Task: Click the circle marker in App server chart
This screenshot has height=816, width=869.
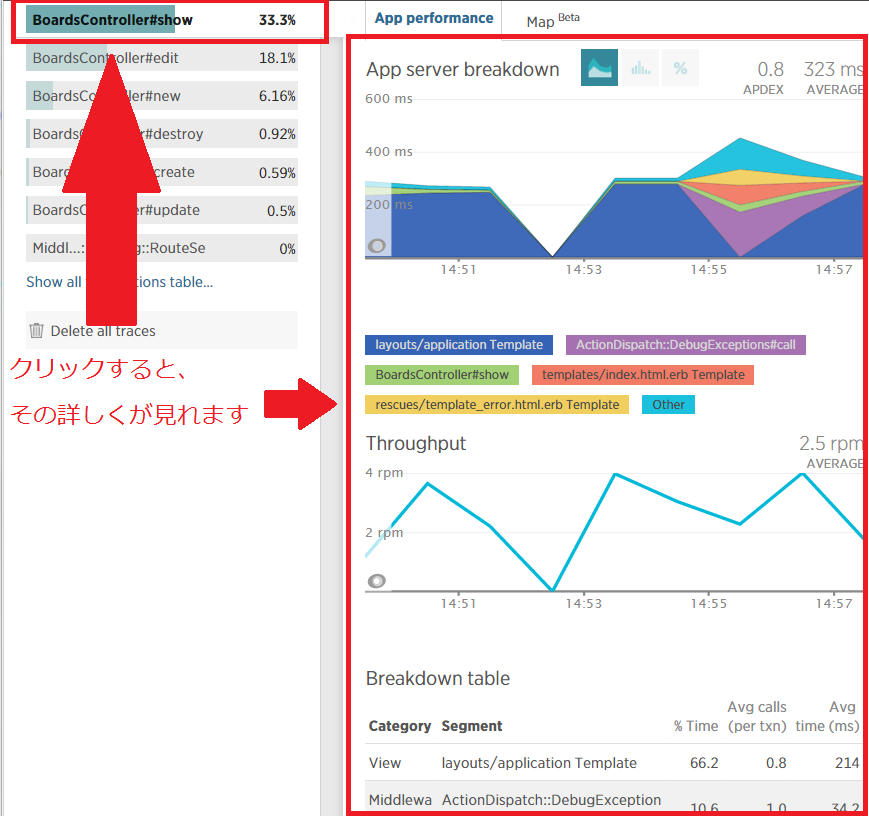Action: coord(377,245)
